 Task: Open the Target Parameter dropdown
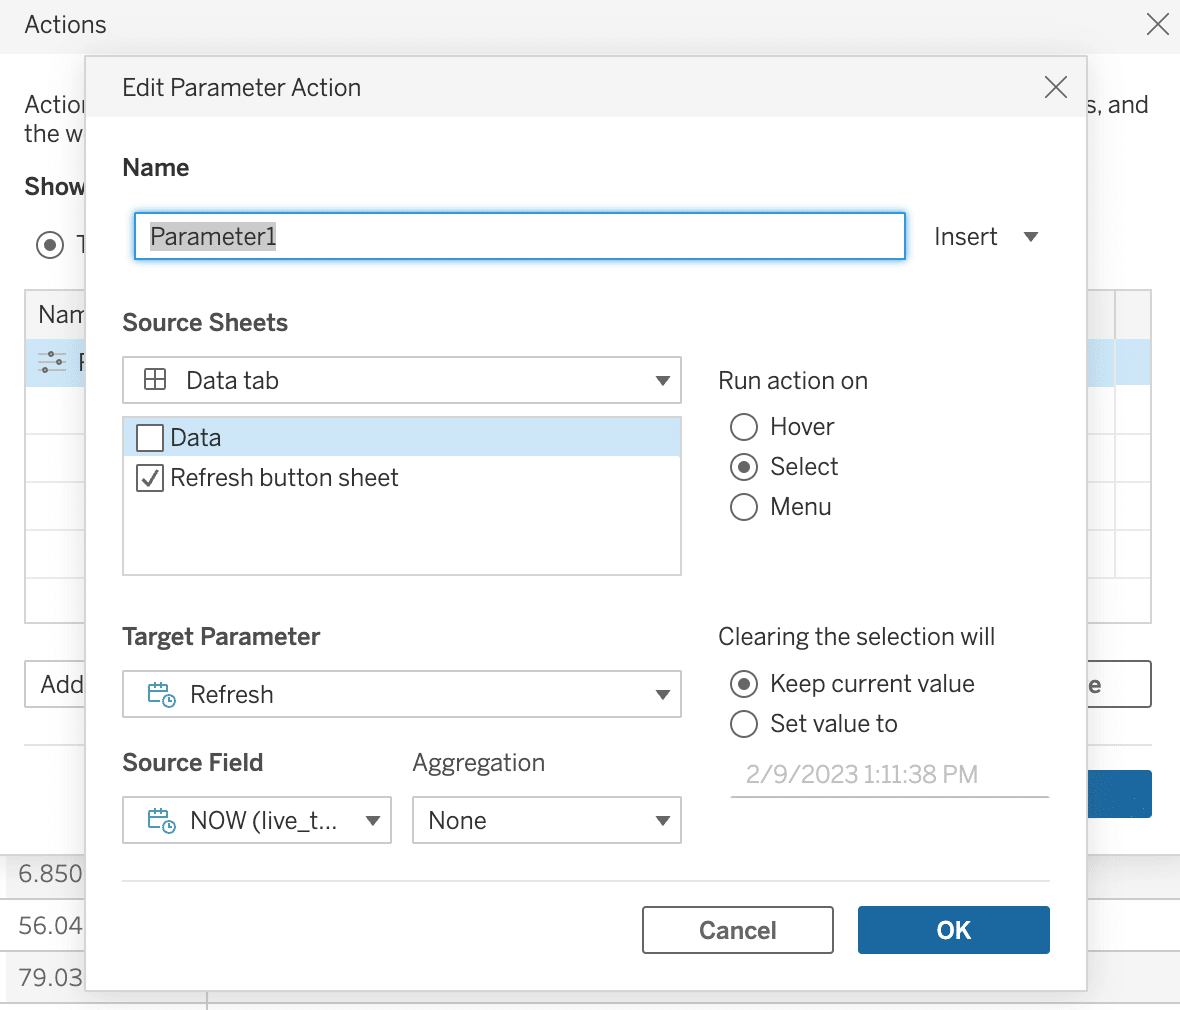[662, 694]
